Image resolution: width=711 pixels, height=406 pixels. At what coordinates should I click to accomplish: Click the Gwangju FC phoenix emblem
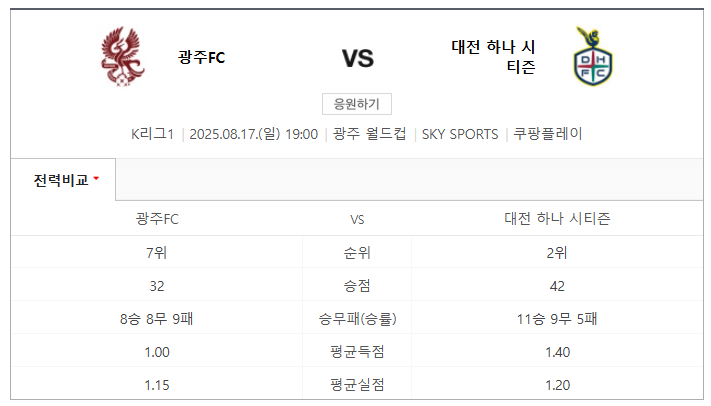point(123,57)
